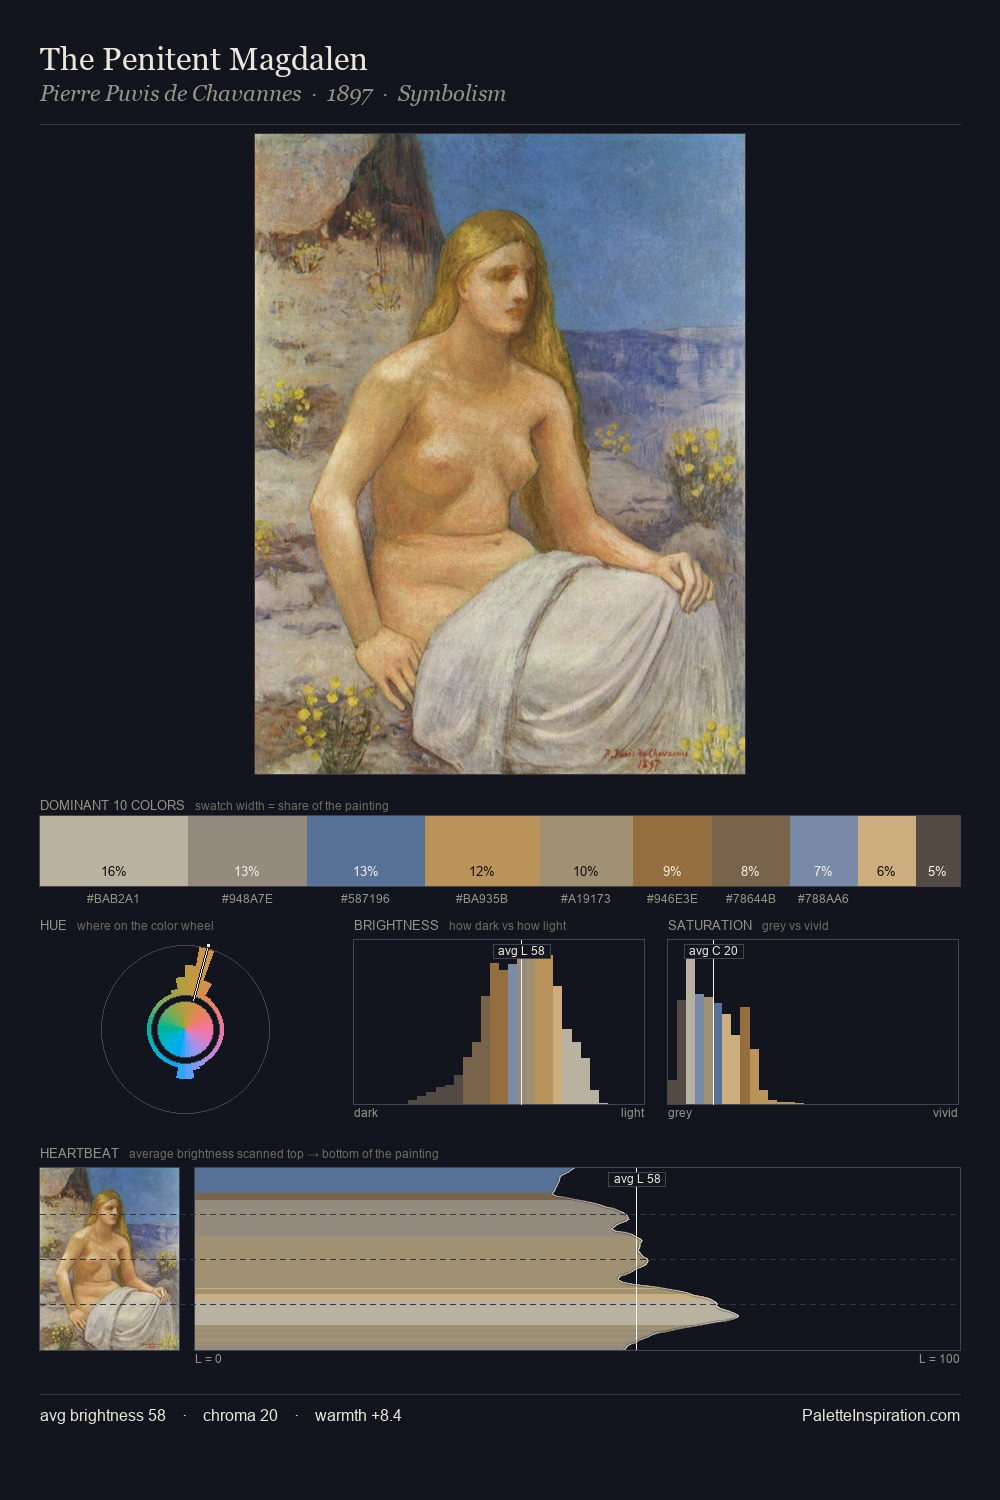The width and height of the screenshot is (1000, 1500).
Task: Select the 9% brown swatch #946E3E
Action: (x=672, y=851)
